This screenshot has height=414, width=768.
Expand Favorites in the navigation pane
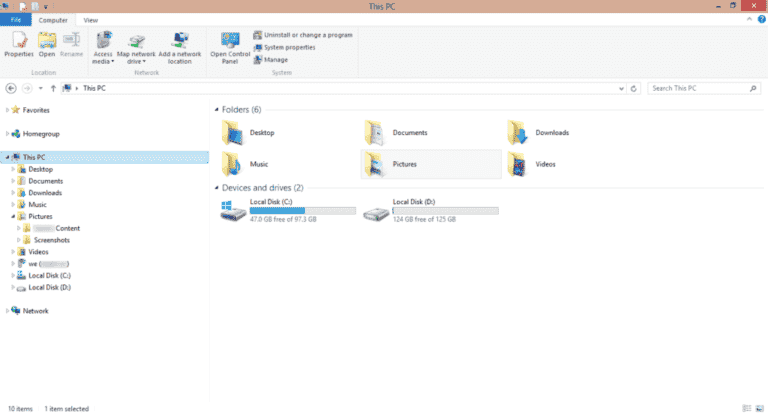coord(7,110)
